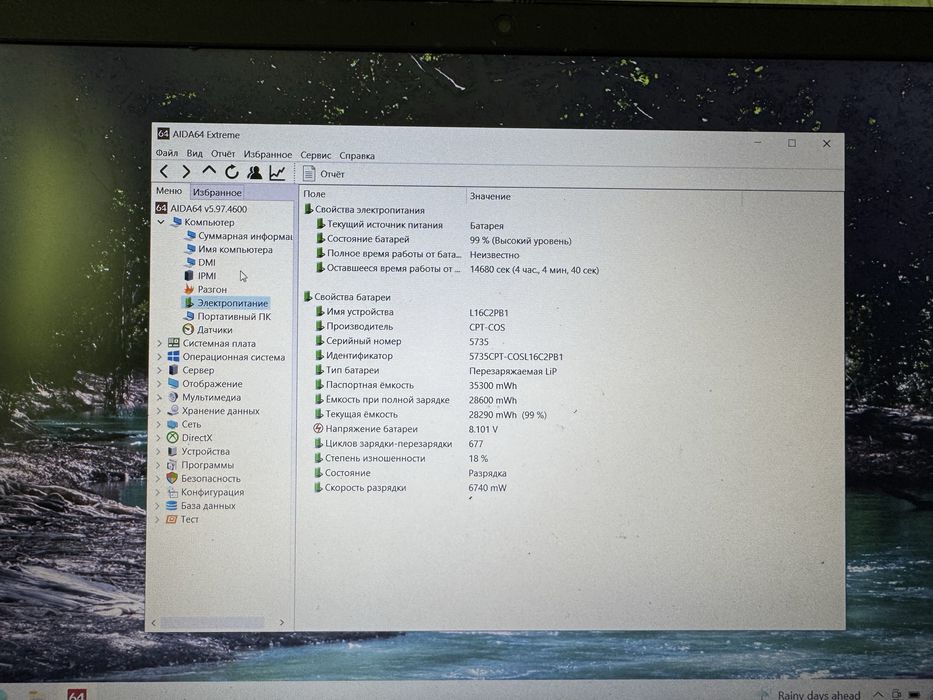
Task: Select the Степень изношенности row
Action: pyautogui.click(x=401, y=458)
